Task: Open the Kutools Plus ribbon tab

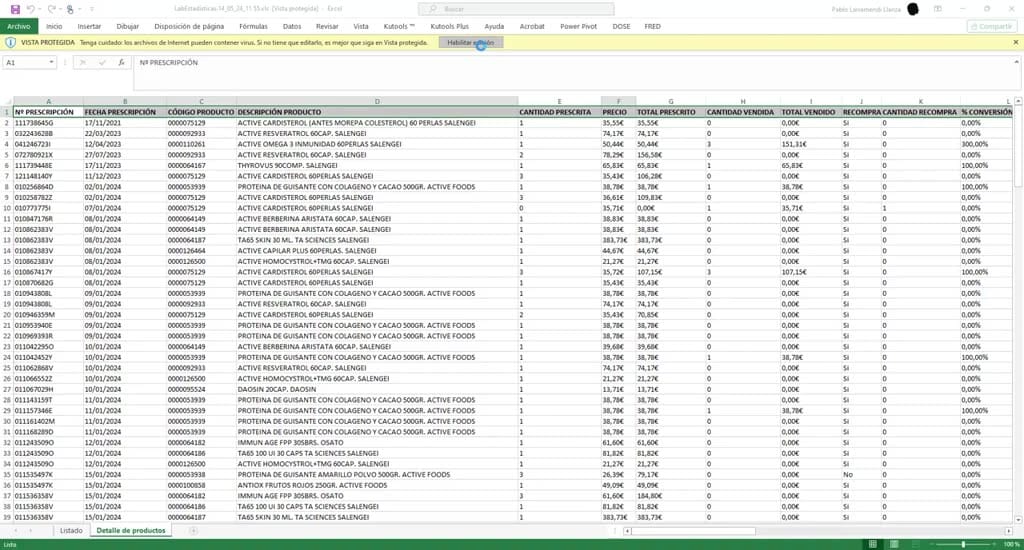Action: [449, 26]
